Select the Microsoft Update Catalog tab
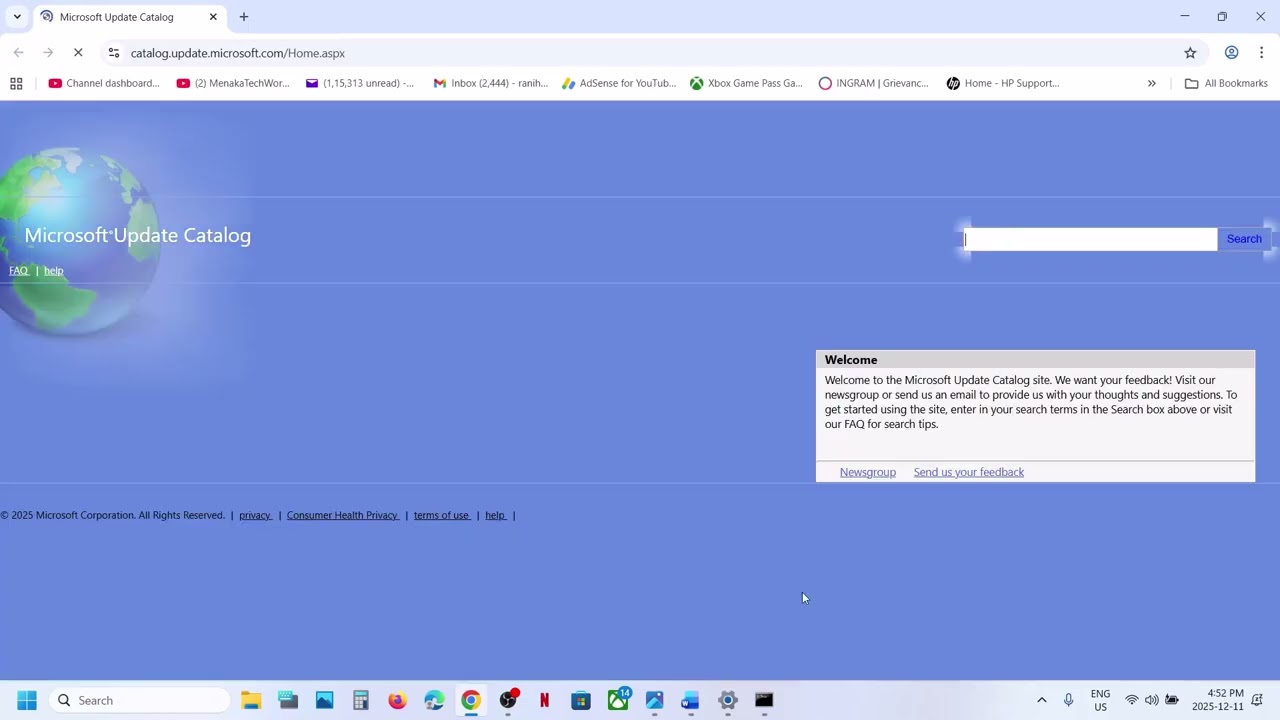The height and width of the screenshot is (720, 1280). point(129,17)
